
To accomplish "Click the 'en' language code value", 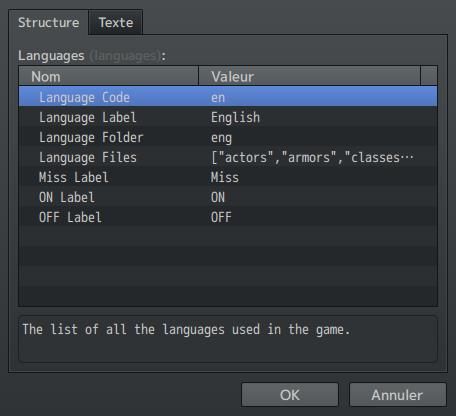I will [218, 97].
